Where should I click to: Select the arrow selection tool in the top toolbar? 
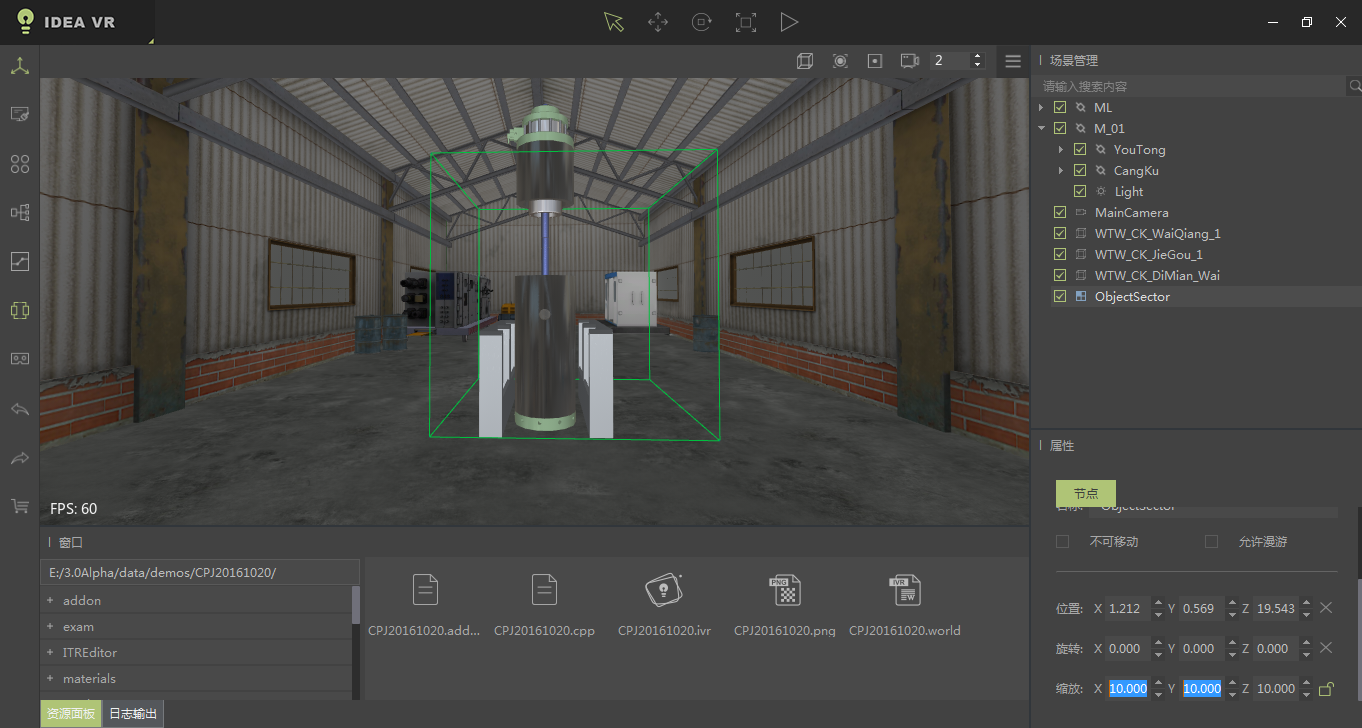(x=613, y=21)
